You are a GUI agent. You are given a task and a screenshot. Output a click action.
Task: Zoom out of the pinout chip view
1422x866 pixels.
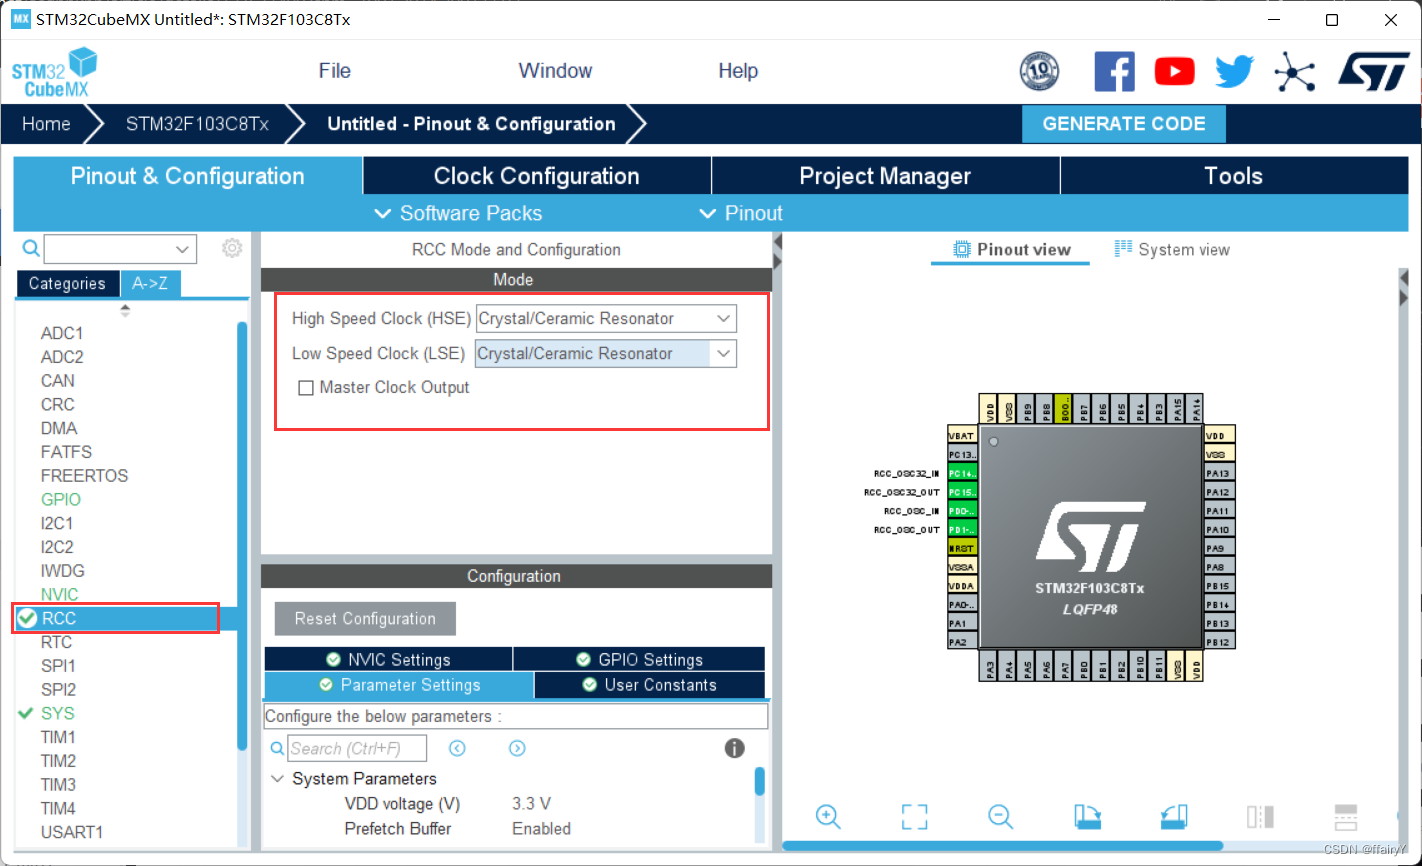1001,816
